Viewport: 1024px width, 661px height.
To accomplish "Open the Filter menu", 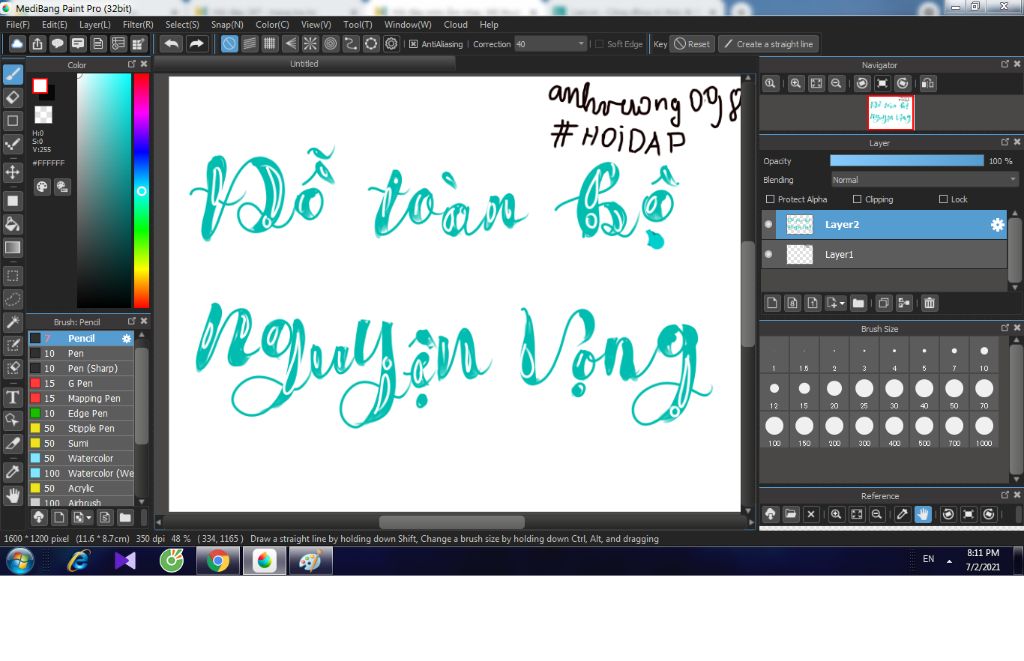I will 138,24.
